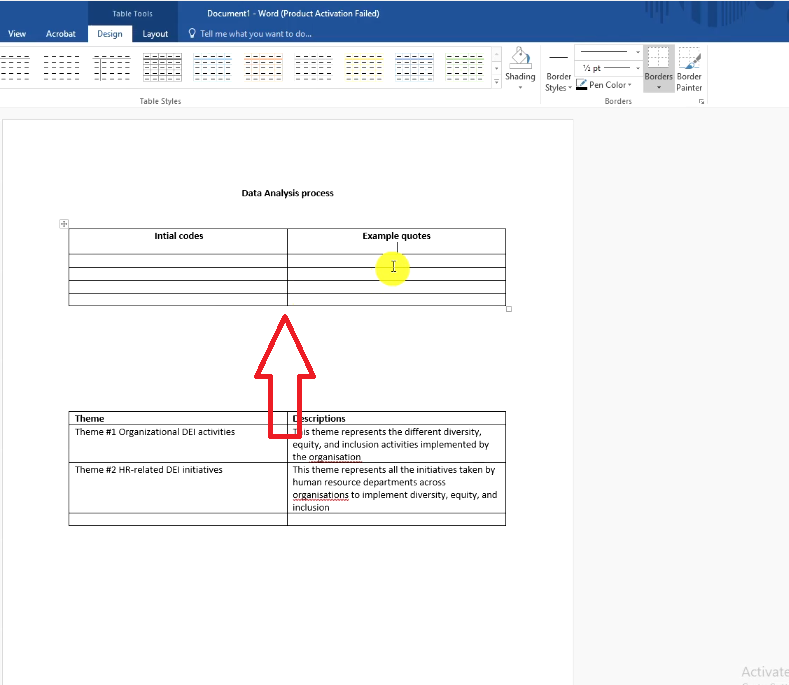Screen dimensions: 789x685
Task: Apply the second plain table style thumbnail
Action: click(x=61, y=67)
